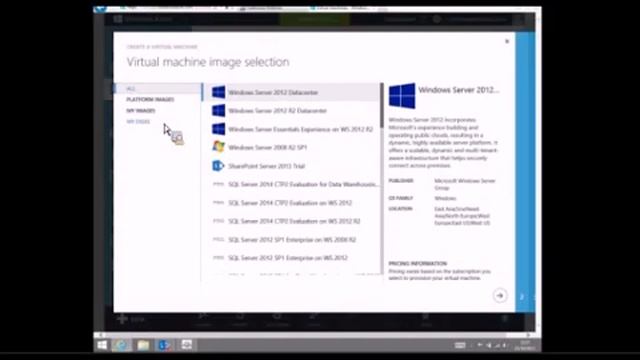Click the OS FAMILY label in details pane
Viewport: 640px width, 360px height.
coord(400,198)
